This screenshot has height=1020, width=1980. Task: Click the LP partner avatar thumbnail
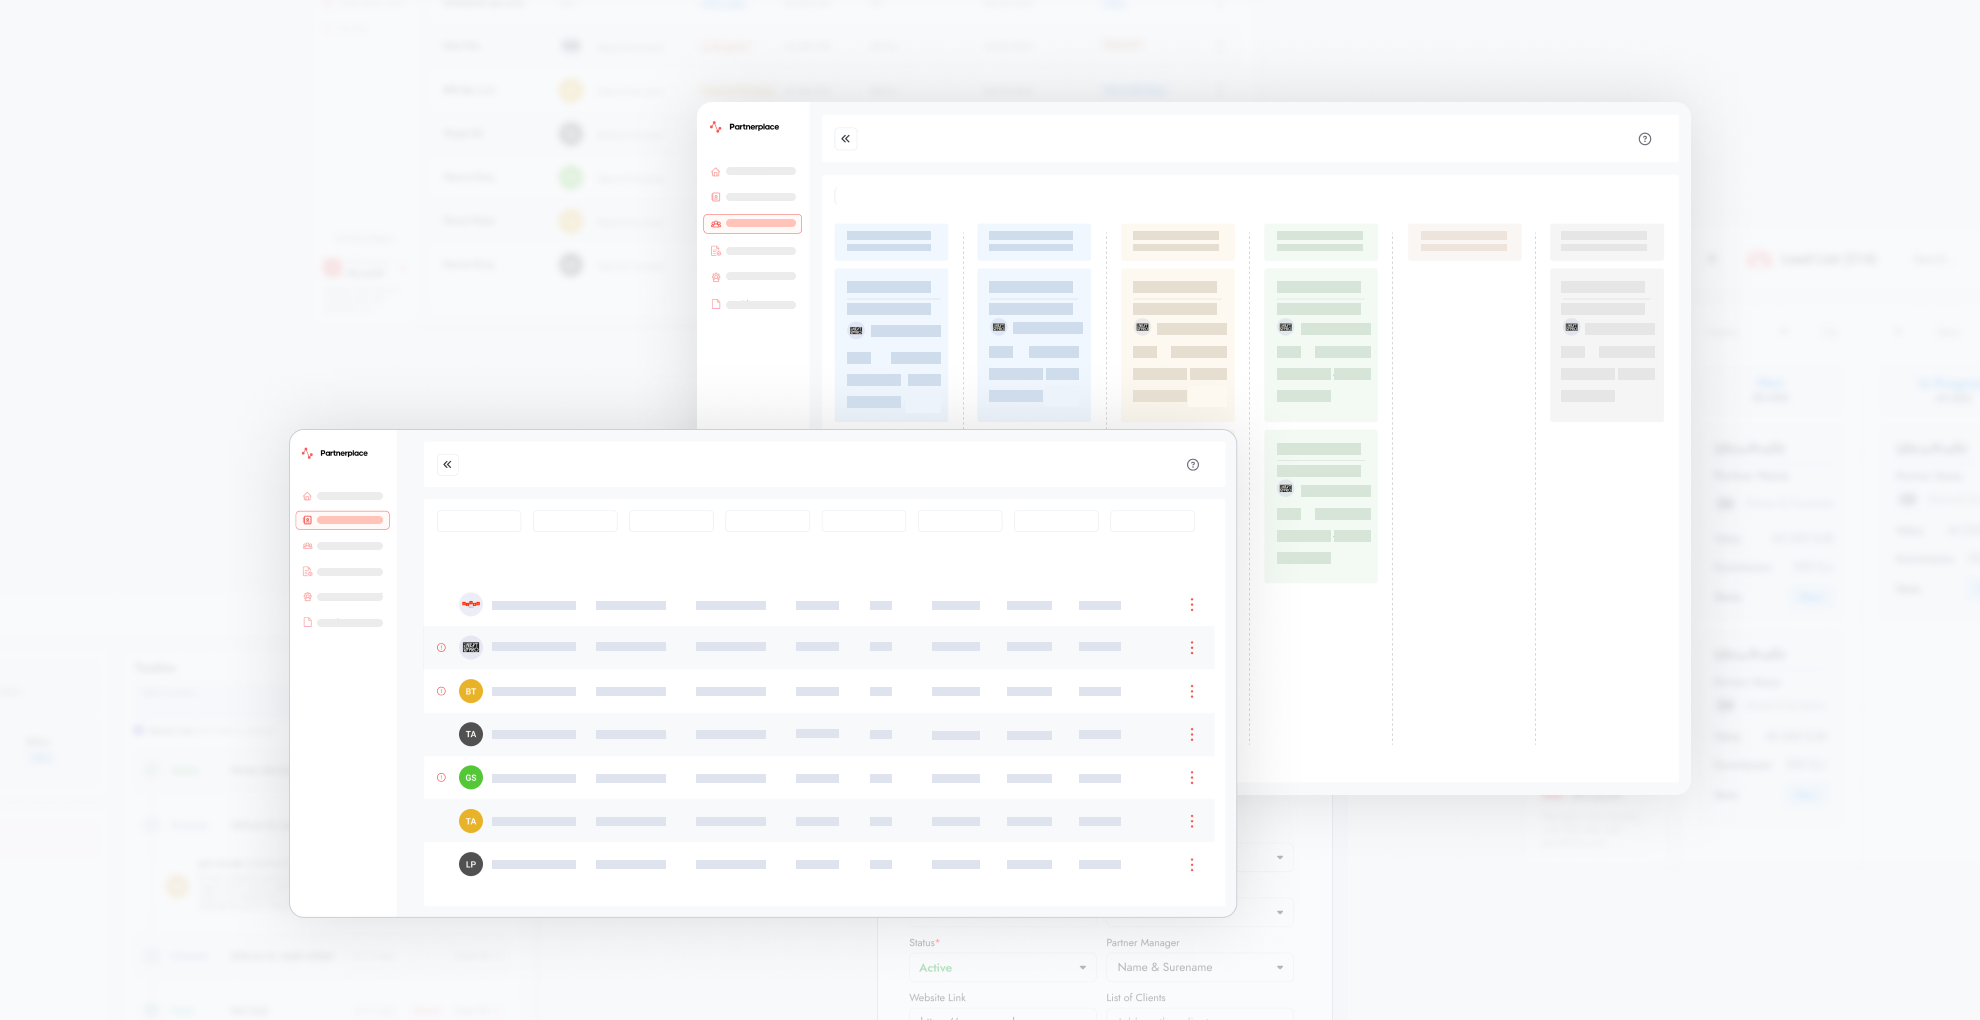[470, 863]
